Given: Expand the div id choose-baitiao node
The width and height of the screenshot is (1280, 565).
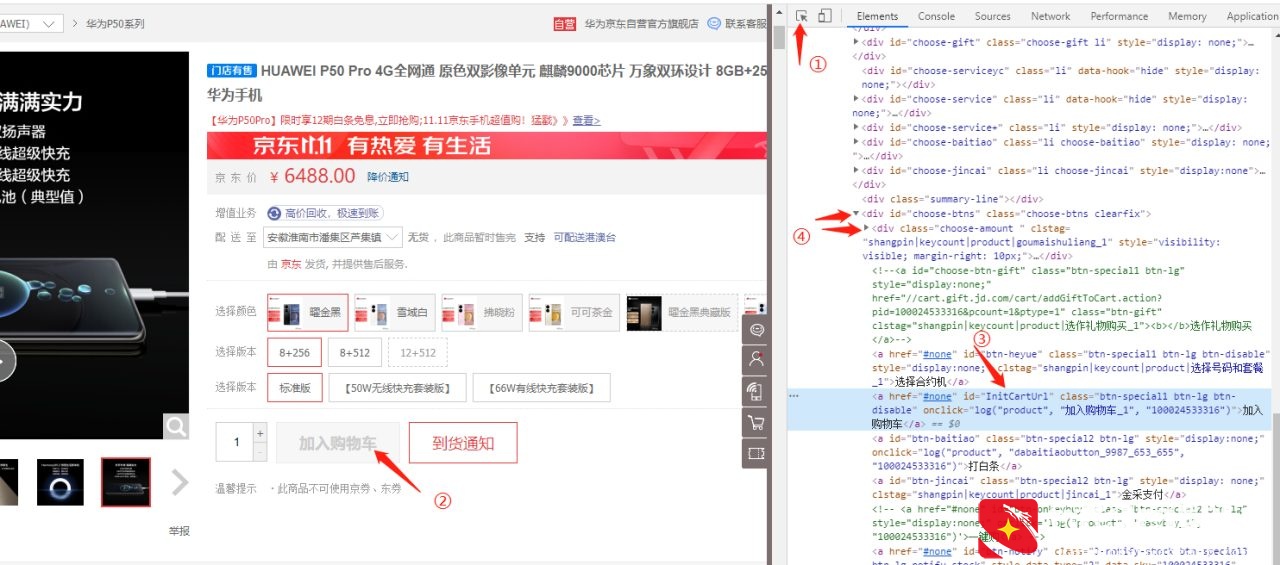Looking at the screenshot, I should [855, 142].
